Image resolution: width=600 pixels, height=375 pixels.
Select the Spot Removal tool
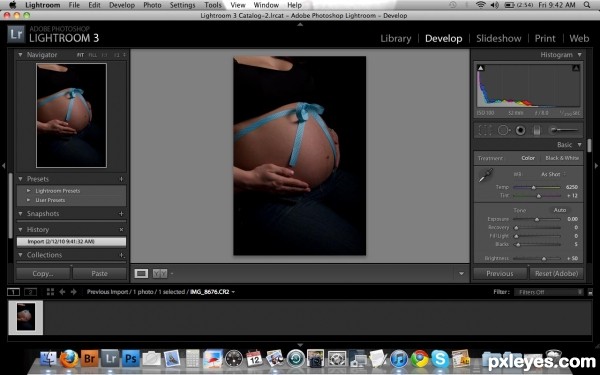point(503,130)
